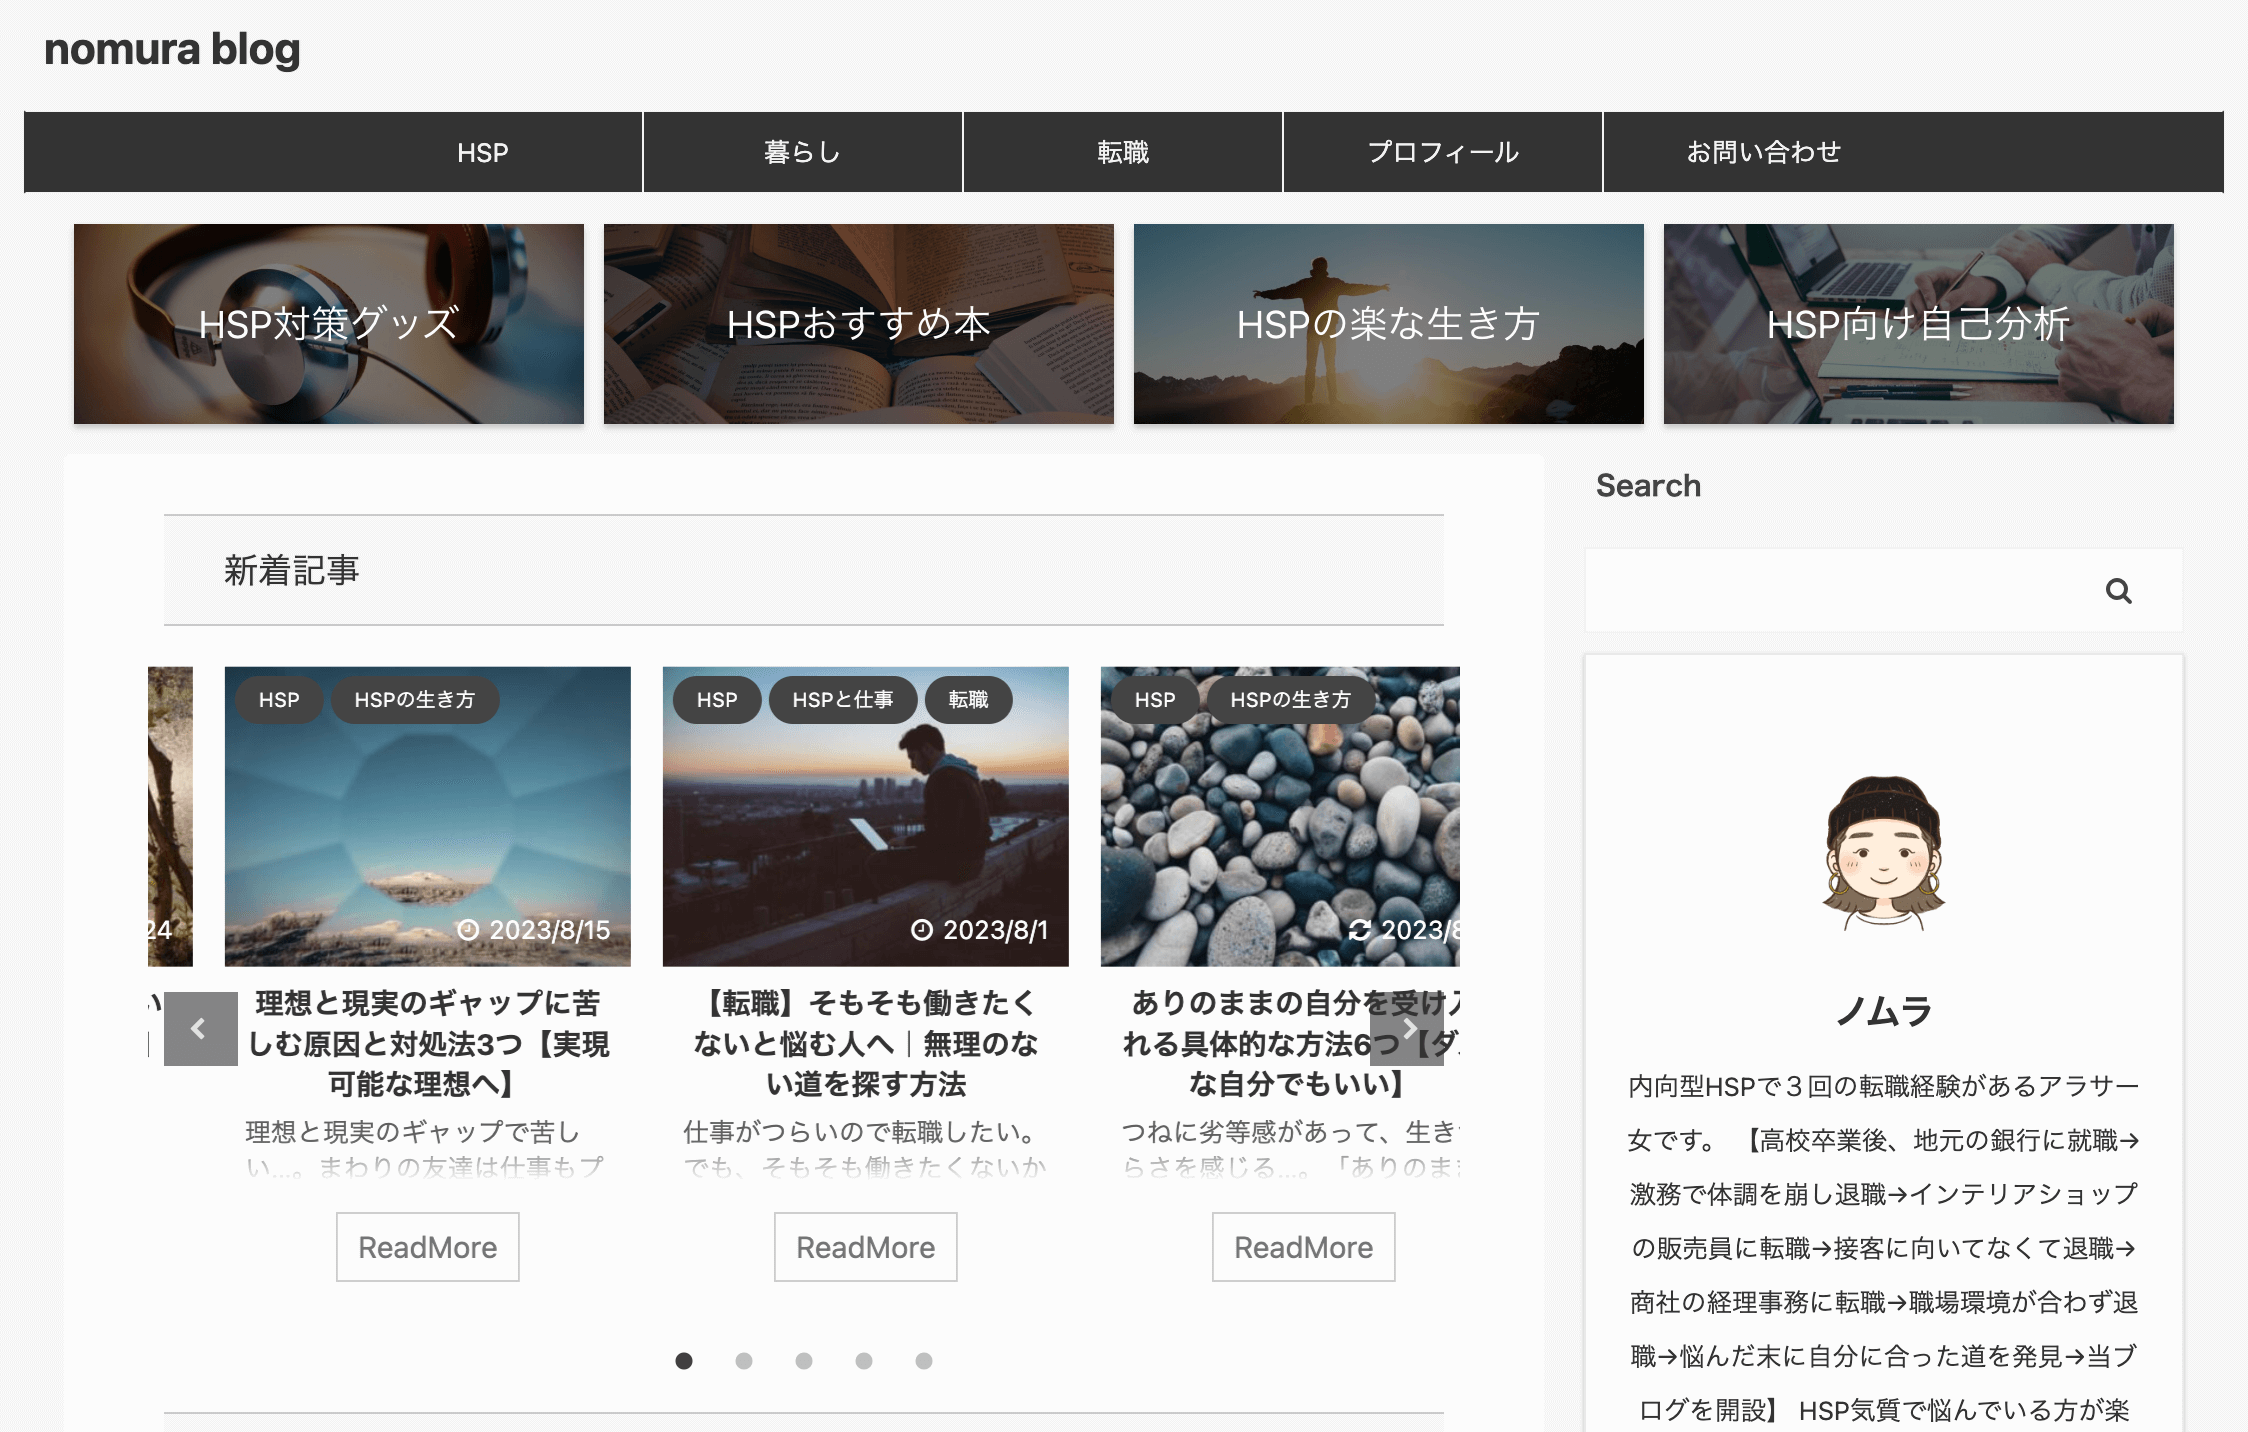The height and width of the screenshot is (1432, 2248).
Task: Click the 2023/8/15 date label
Action: [534, 930]
